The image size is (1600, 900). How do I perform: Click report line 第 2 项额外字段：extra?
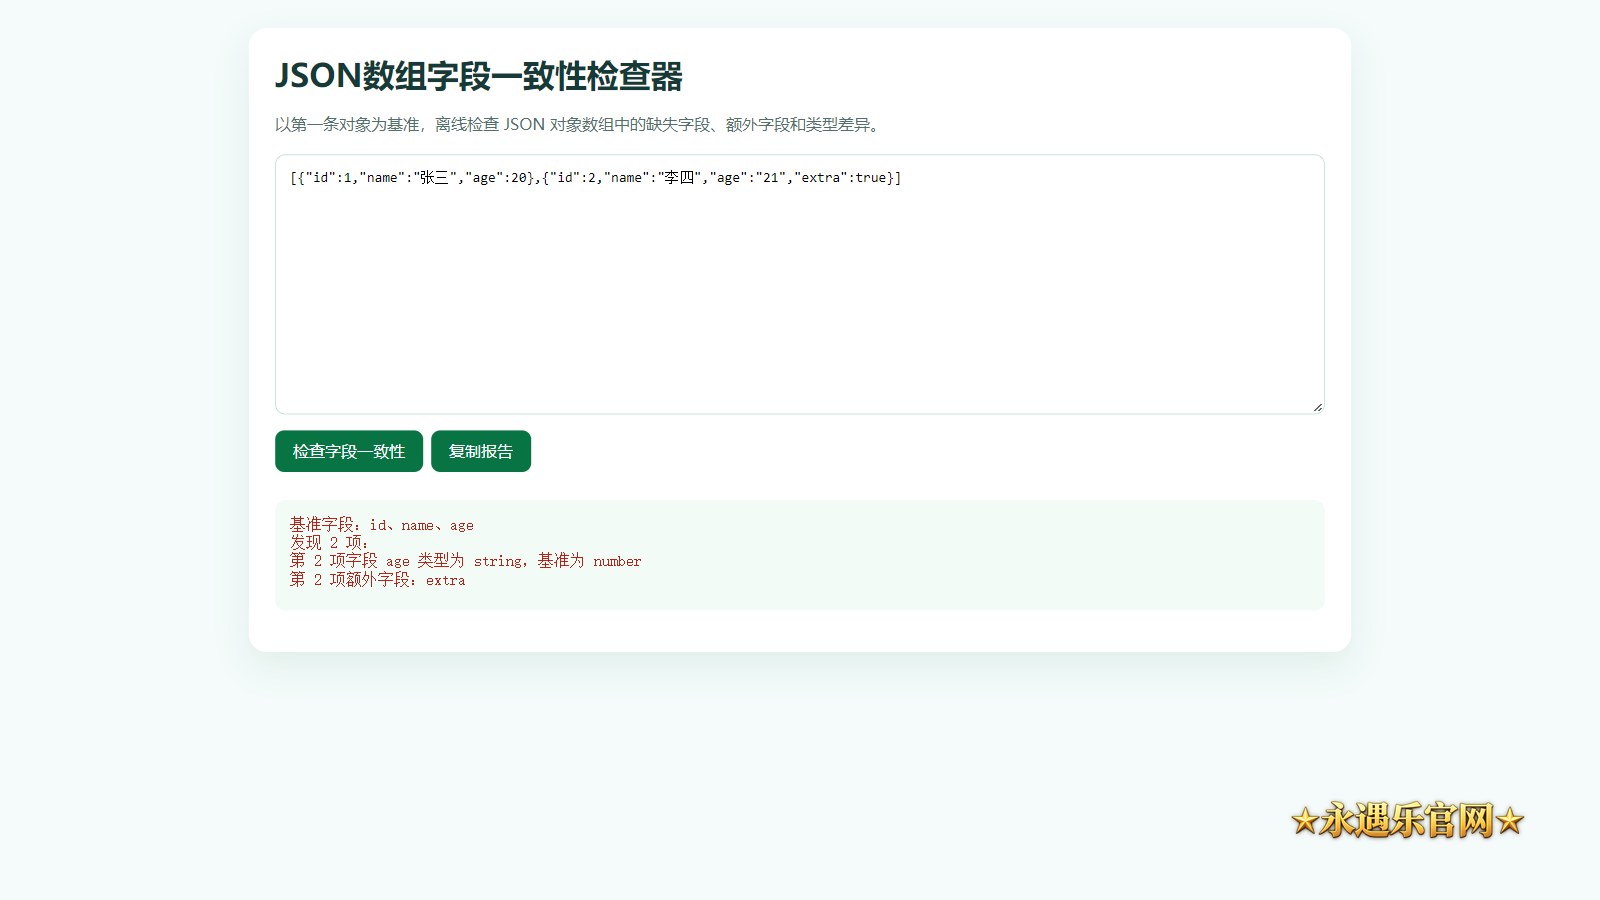[x=378, y=580]
